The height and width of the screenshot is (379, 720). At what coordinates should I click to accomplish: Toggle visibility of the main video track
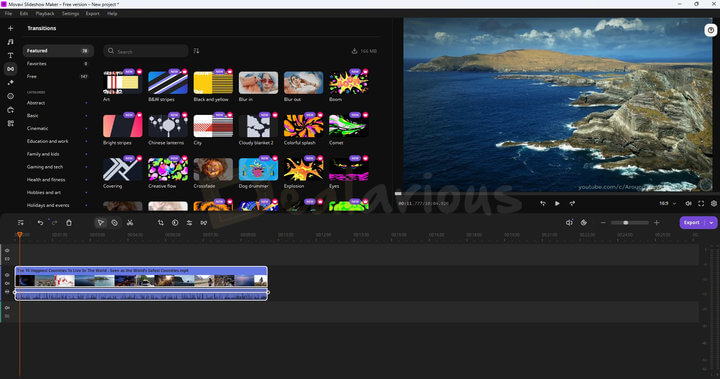(7, 275)
